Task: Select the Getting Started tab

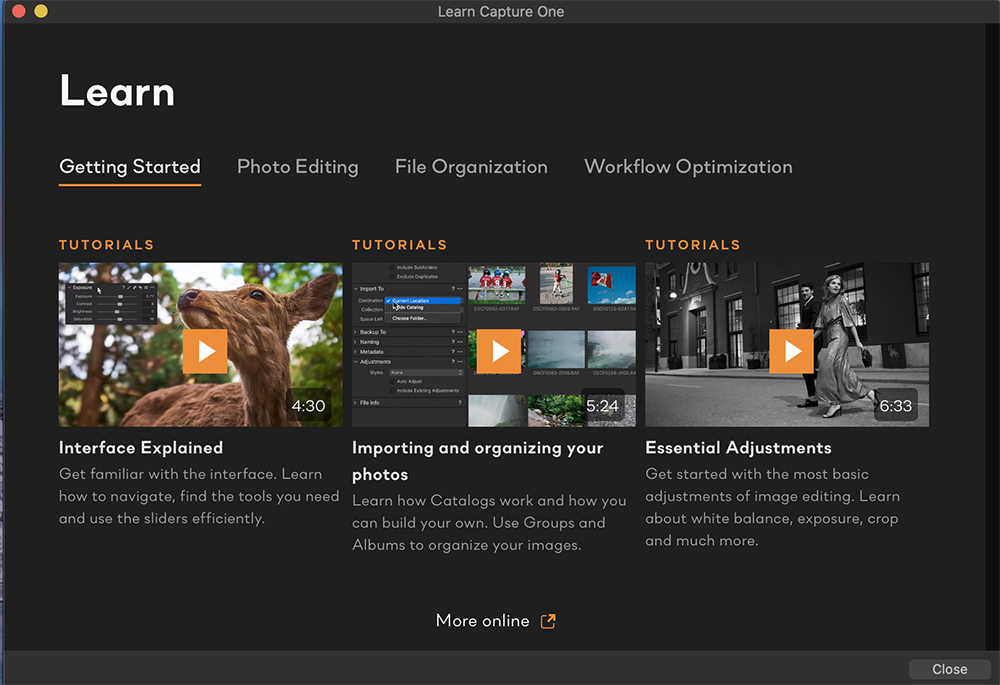Action: pos(130,167)
